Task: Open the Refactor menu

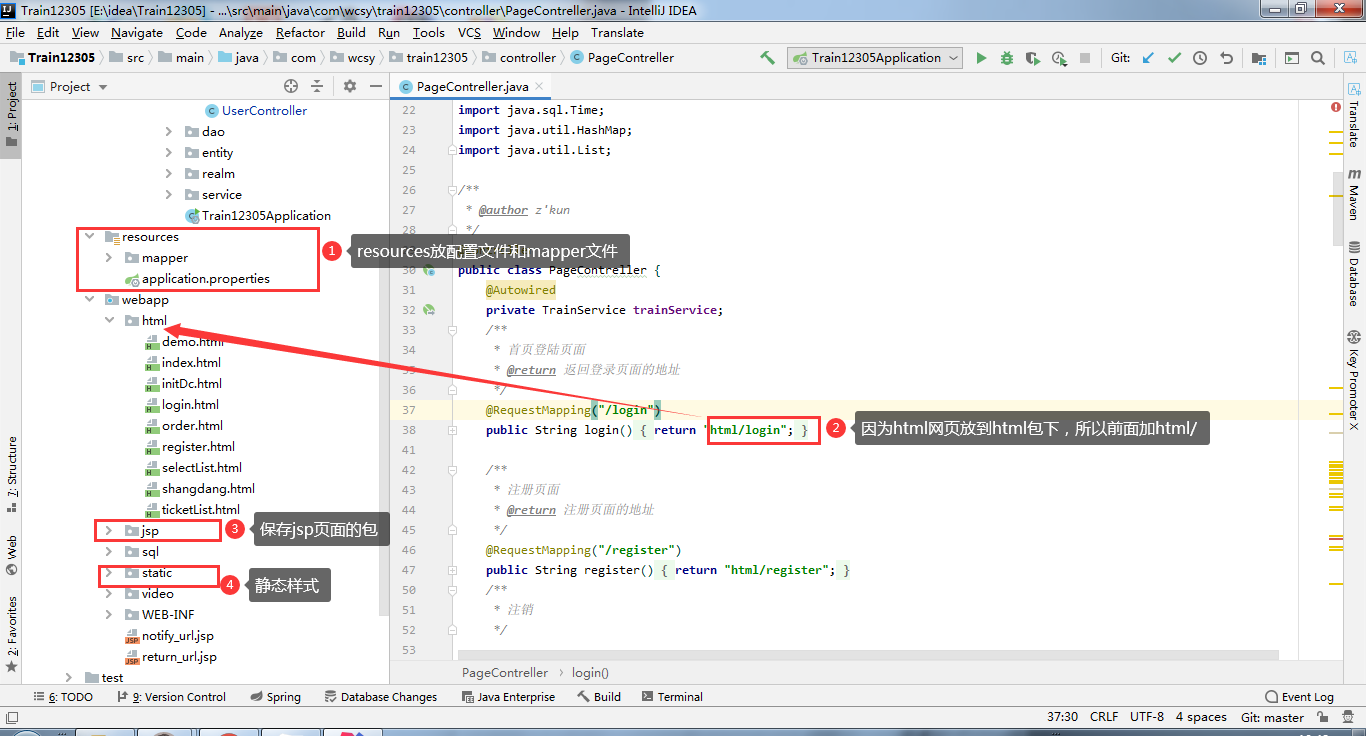Action: pyautogui.click(x=299, y=32)
